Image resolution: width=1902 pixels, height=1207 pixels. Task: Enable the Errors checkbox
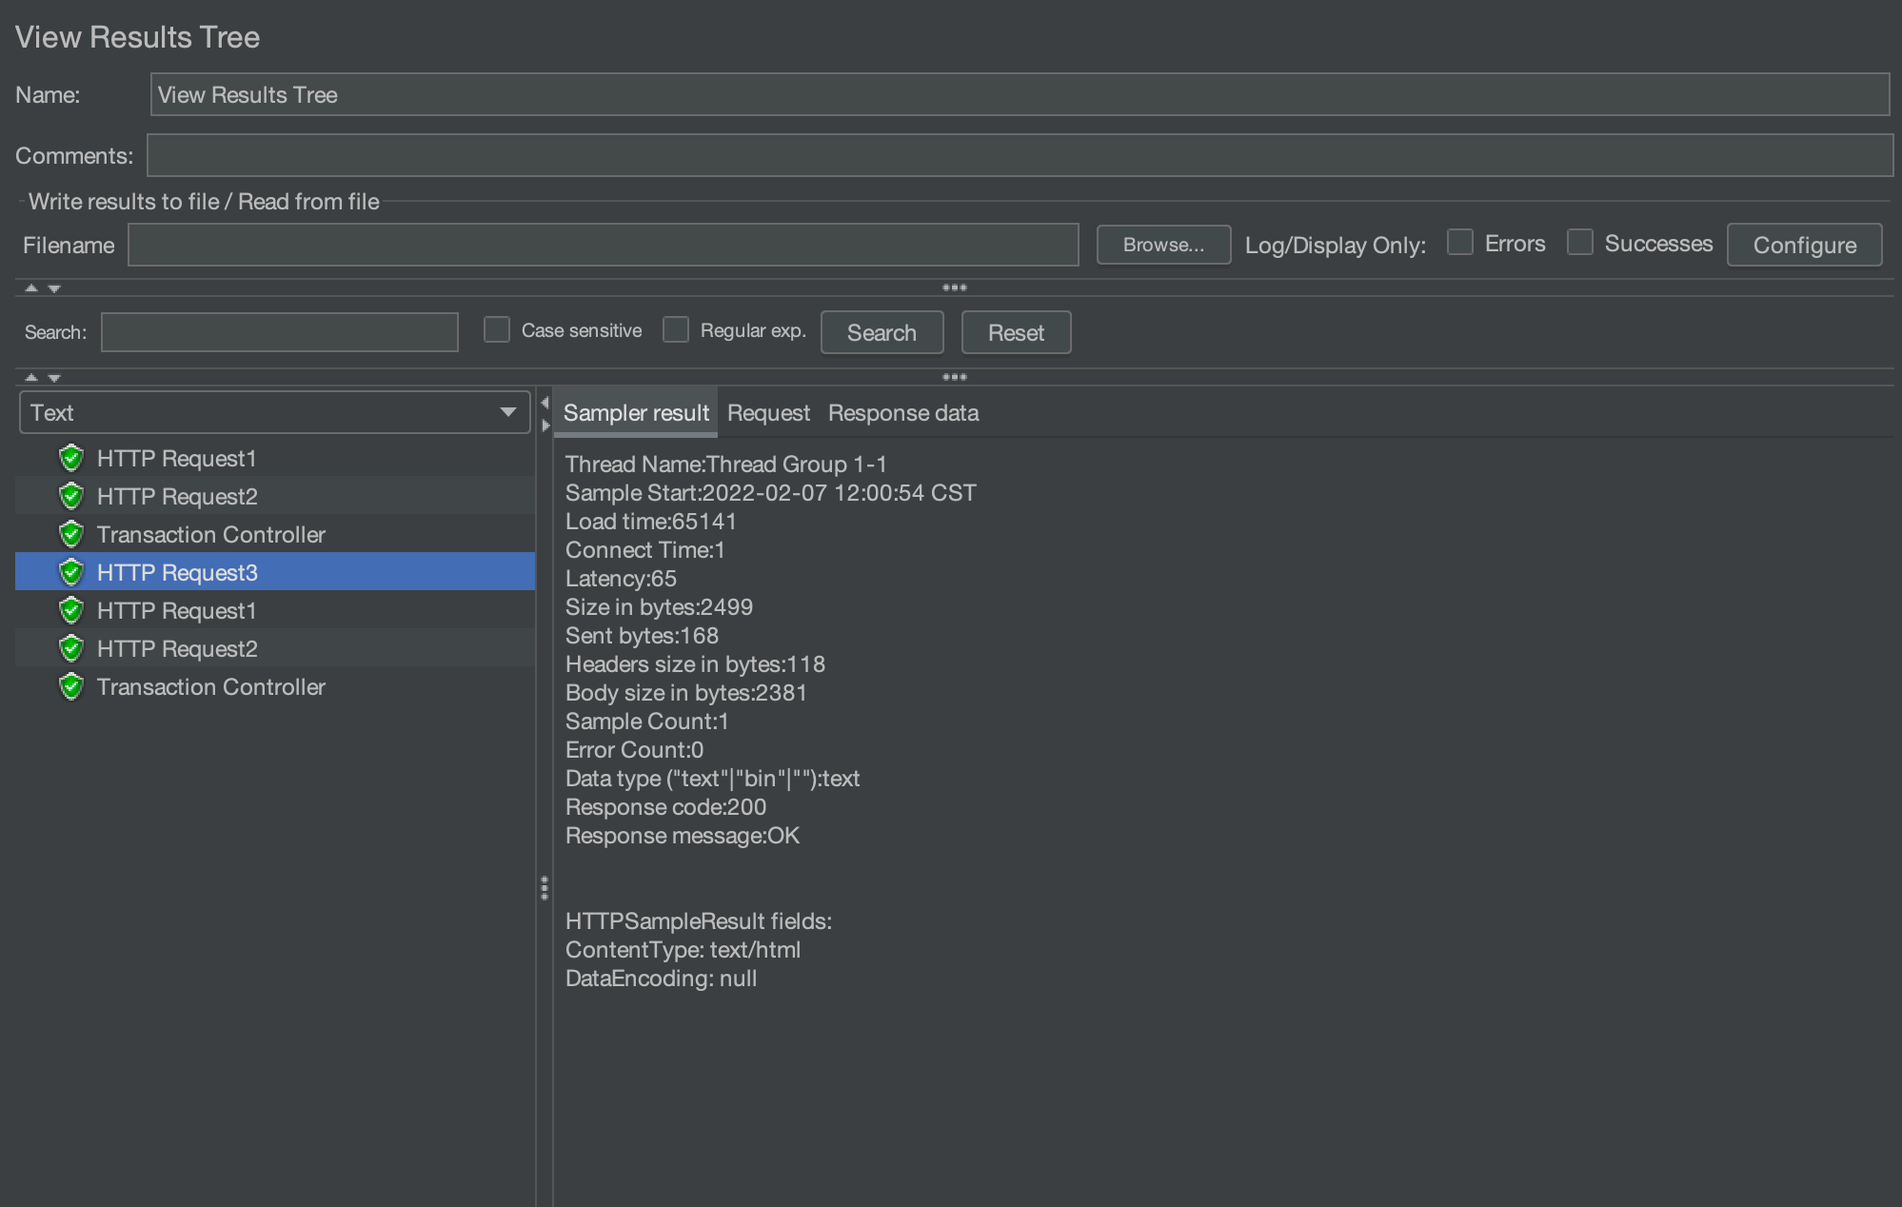coord(1460,243)
